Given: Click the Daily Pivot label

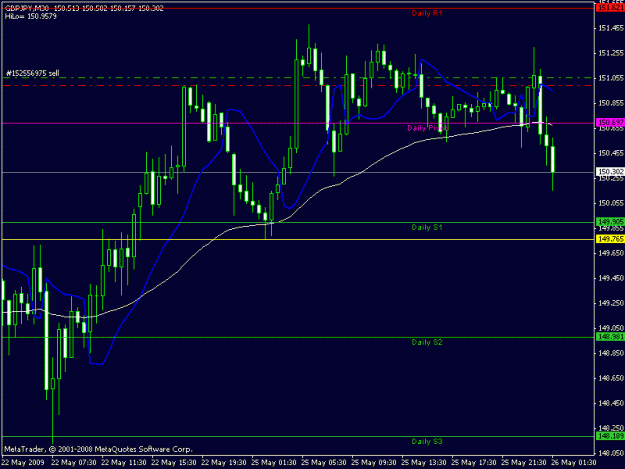Looking at the screenshot, I should click(427, 128).
